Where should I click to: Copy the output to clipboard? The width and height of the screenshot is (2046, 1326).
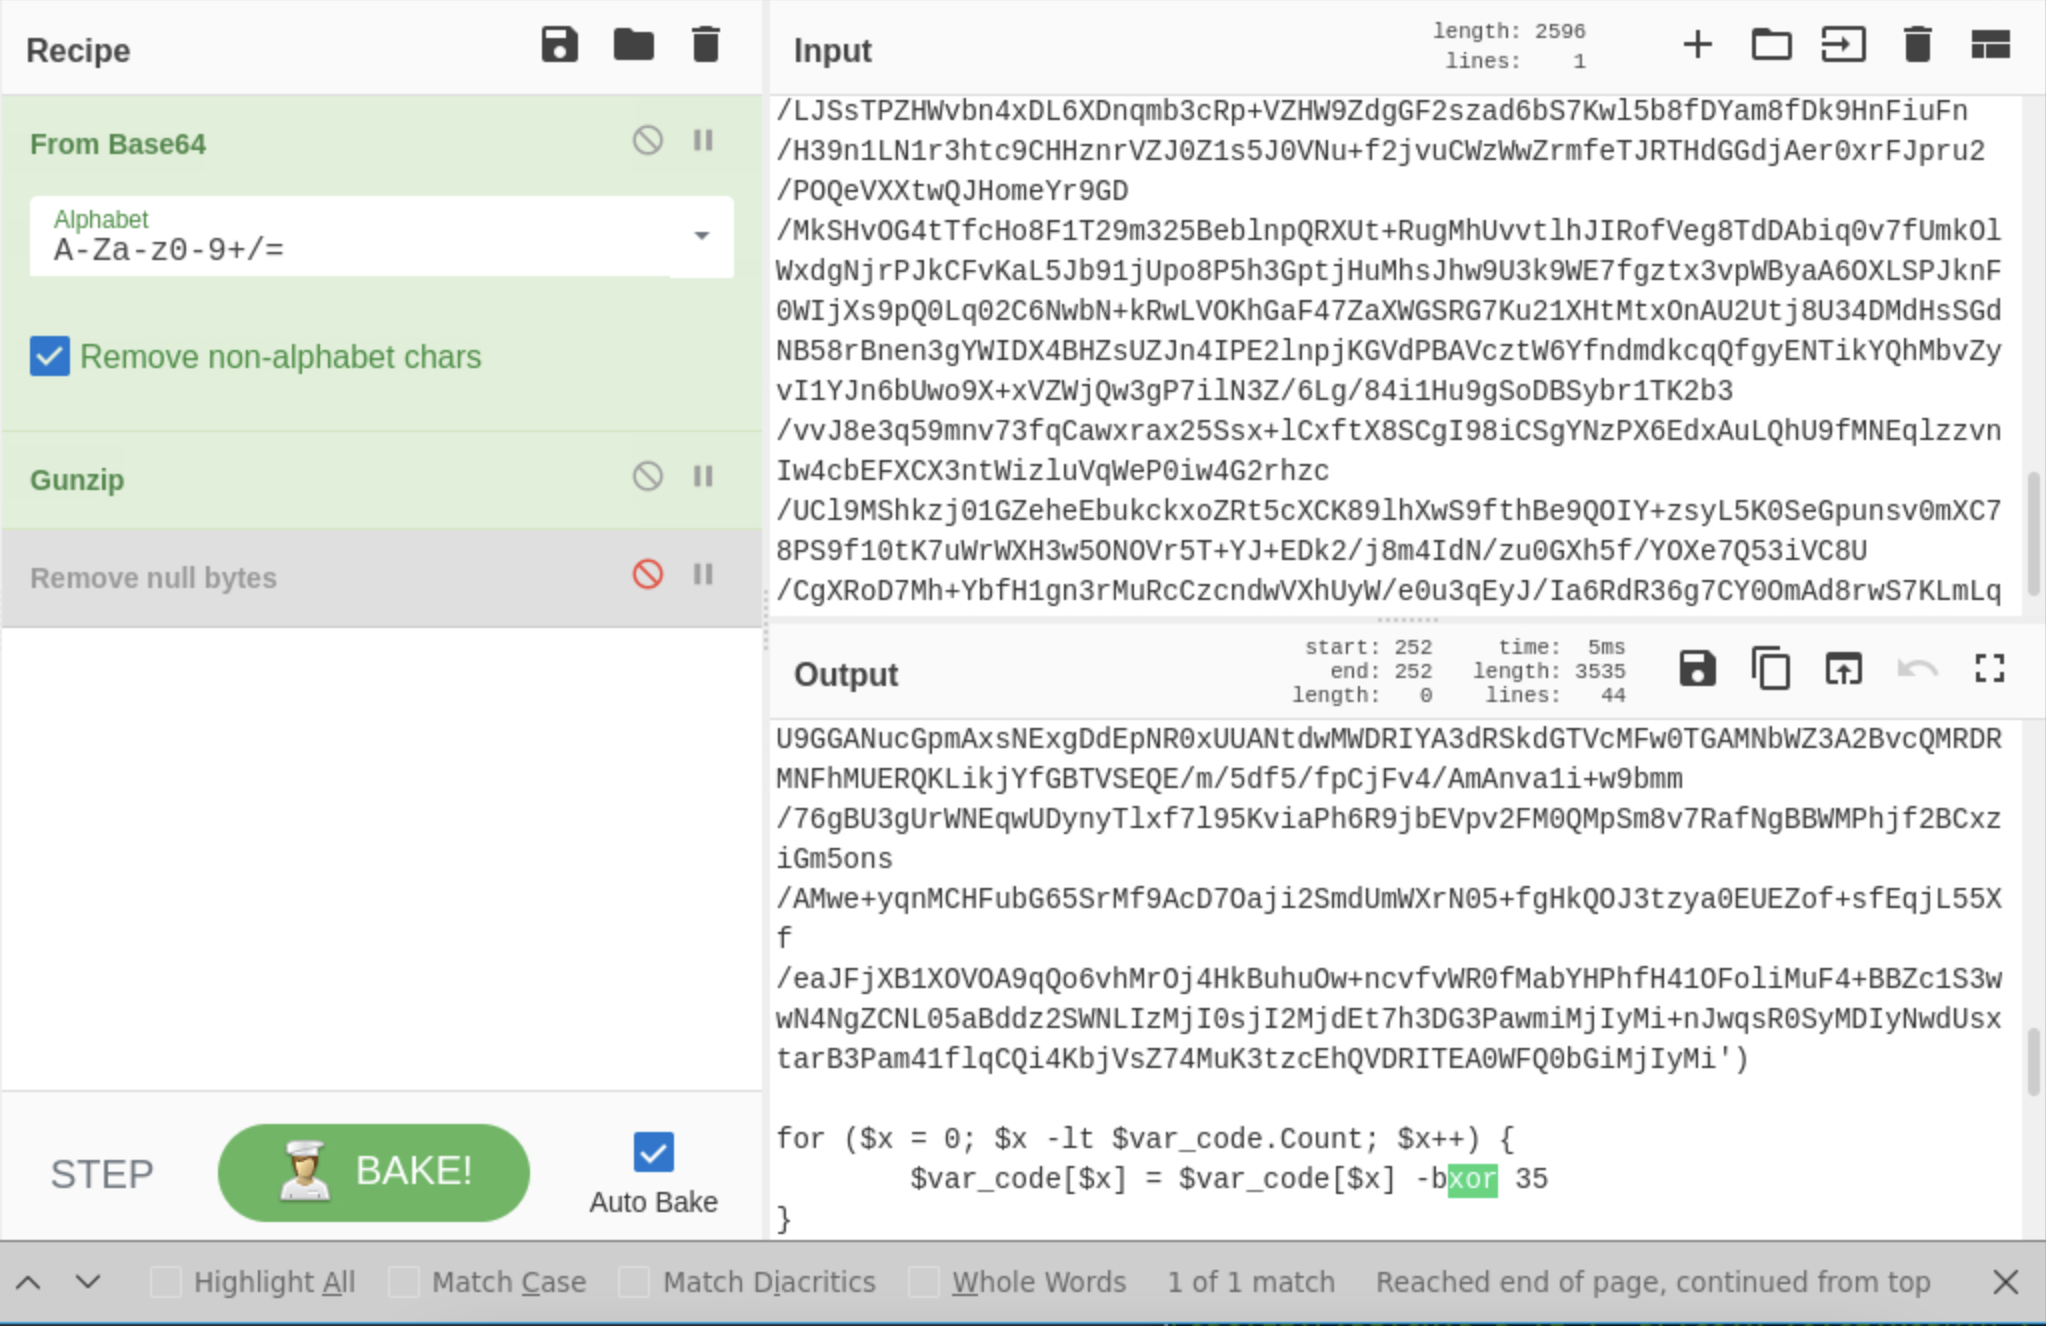tap(1770, 669)
